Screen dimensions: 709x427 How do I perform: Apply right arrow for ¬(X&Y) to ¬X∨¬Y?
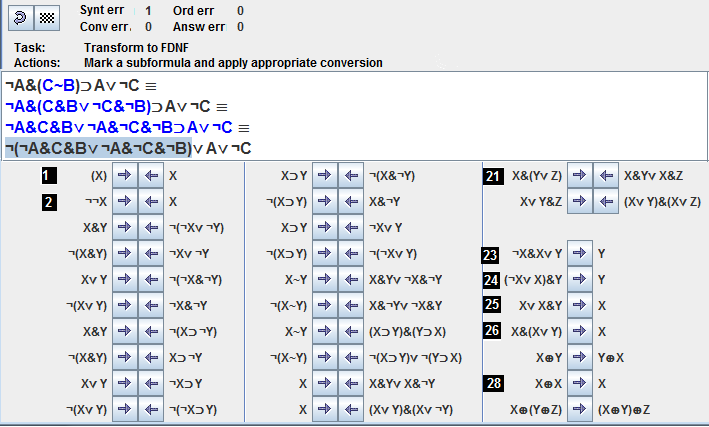click(x=124, y=254)
